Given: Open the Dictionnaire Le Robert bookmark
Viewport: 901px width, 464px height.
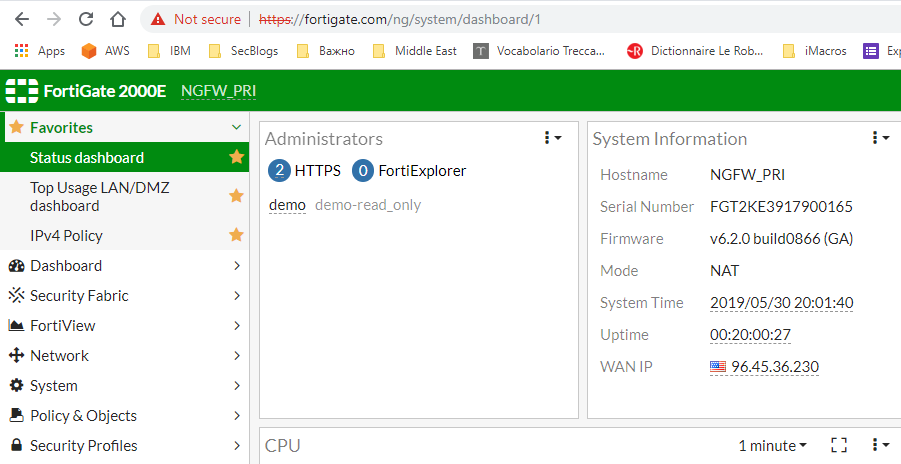Looking at the screenshot, I should coord(695,51).
